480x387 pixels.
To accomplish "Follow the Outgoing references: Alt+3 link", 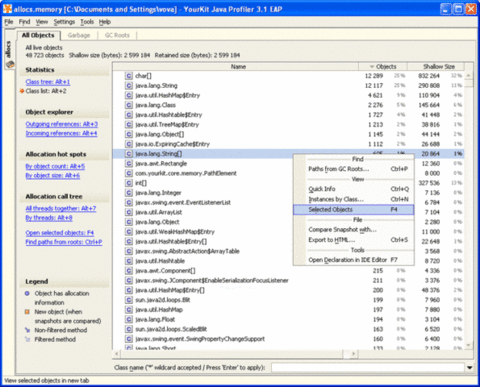I will (62, 124).
